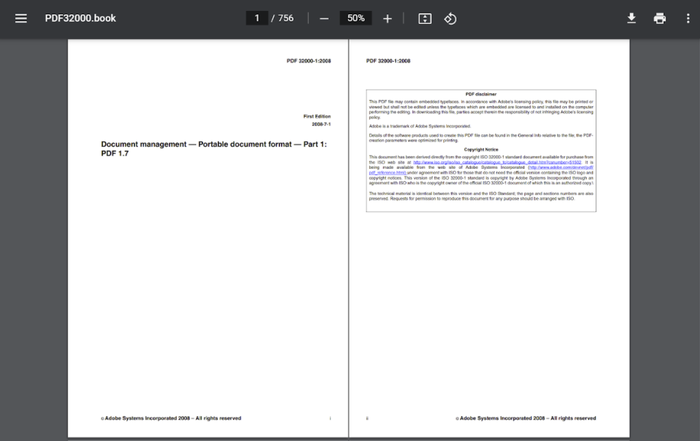Click the Adobe copyright footer on first page

tap(171, 418)
